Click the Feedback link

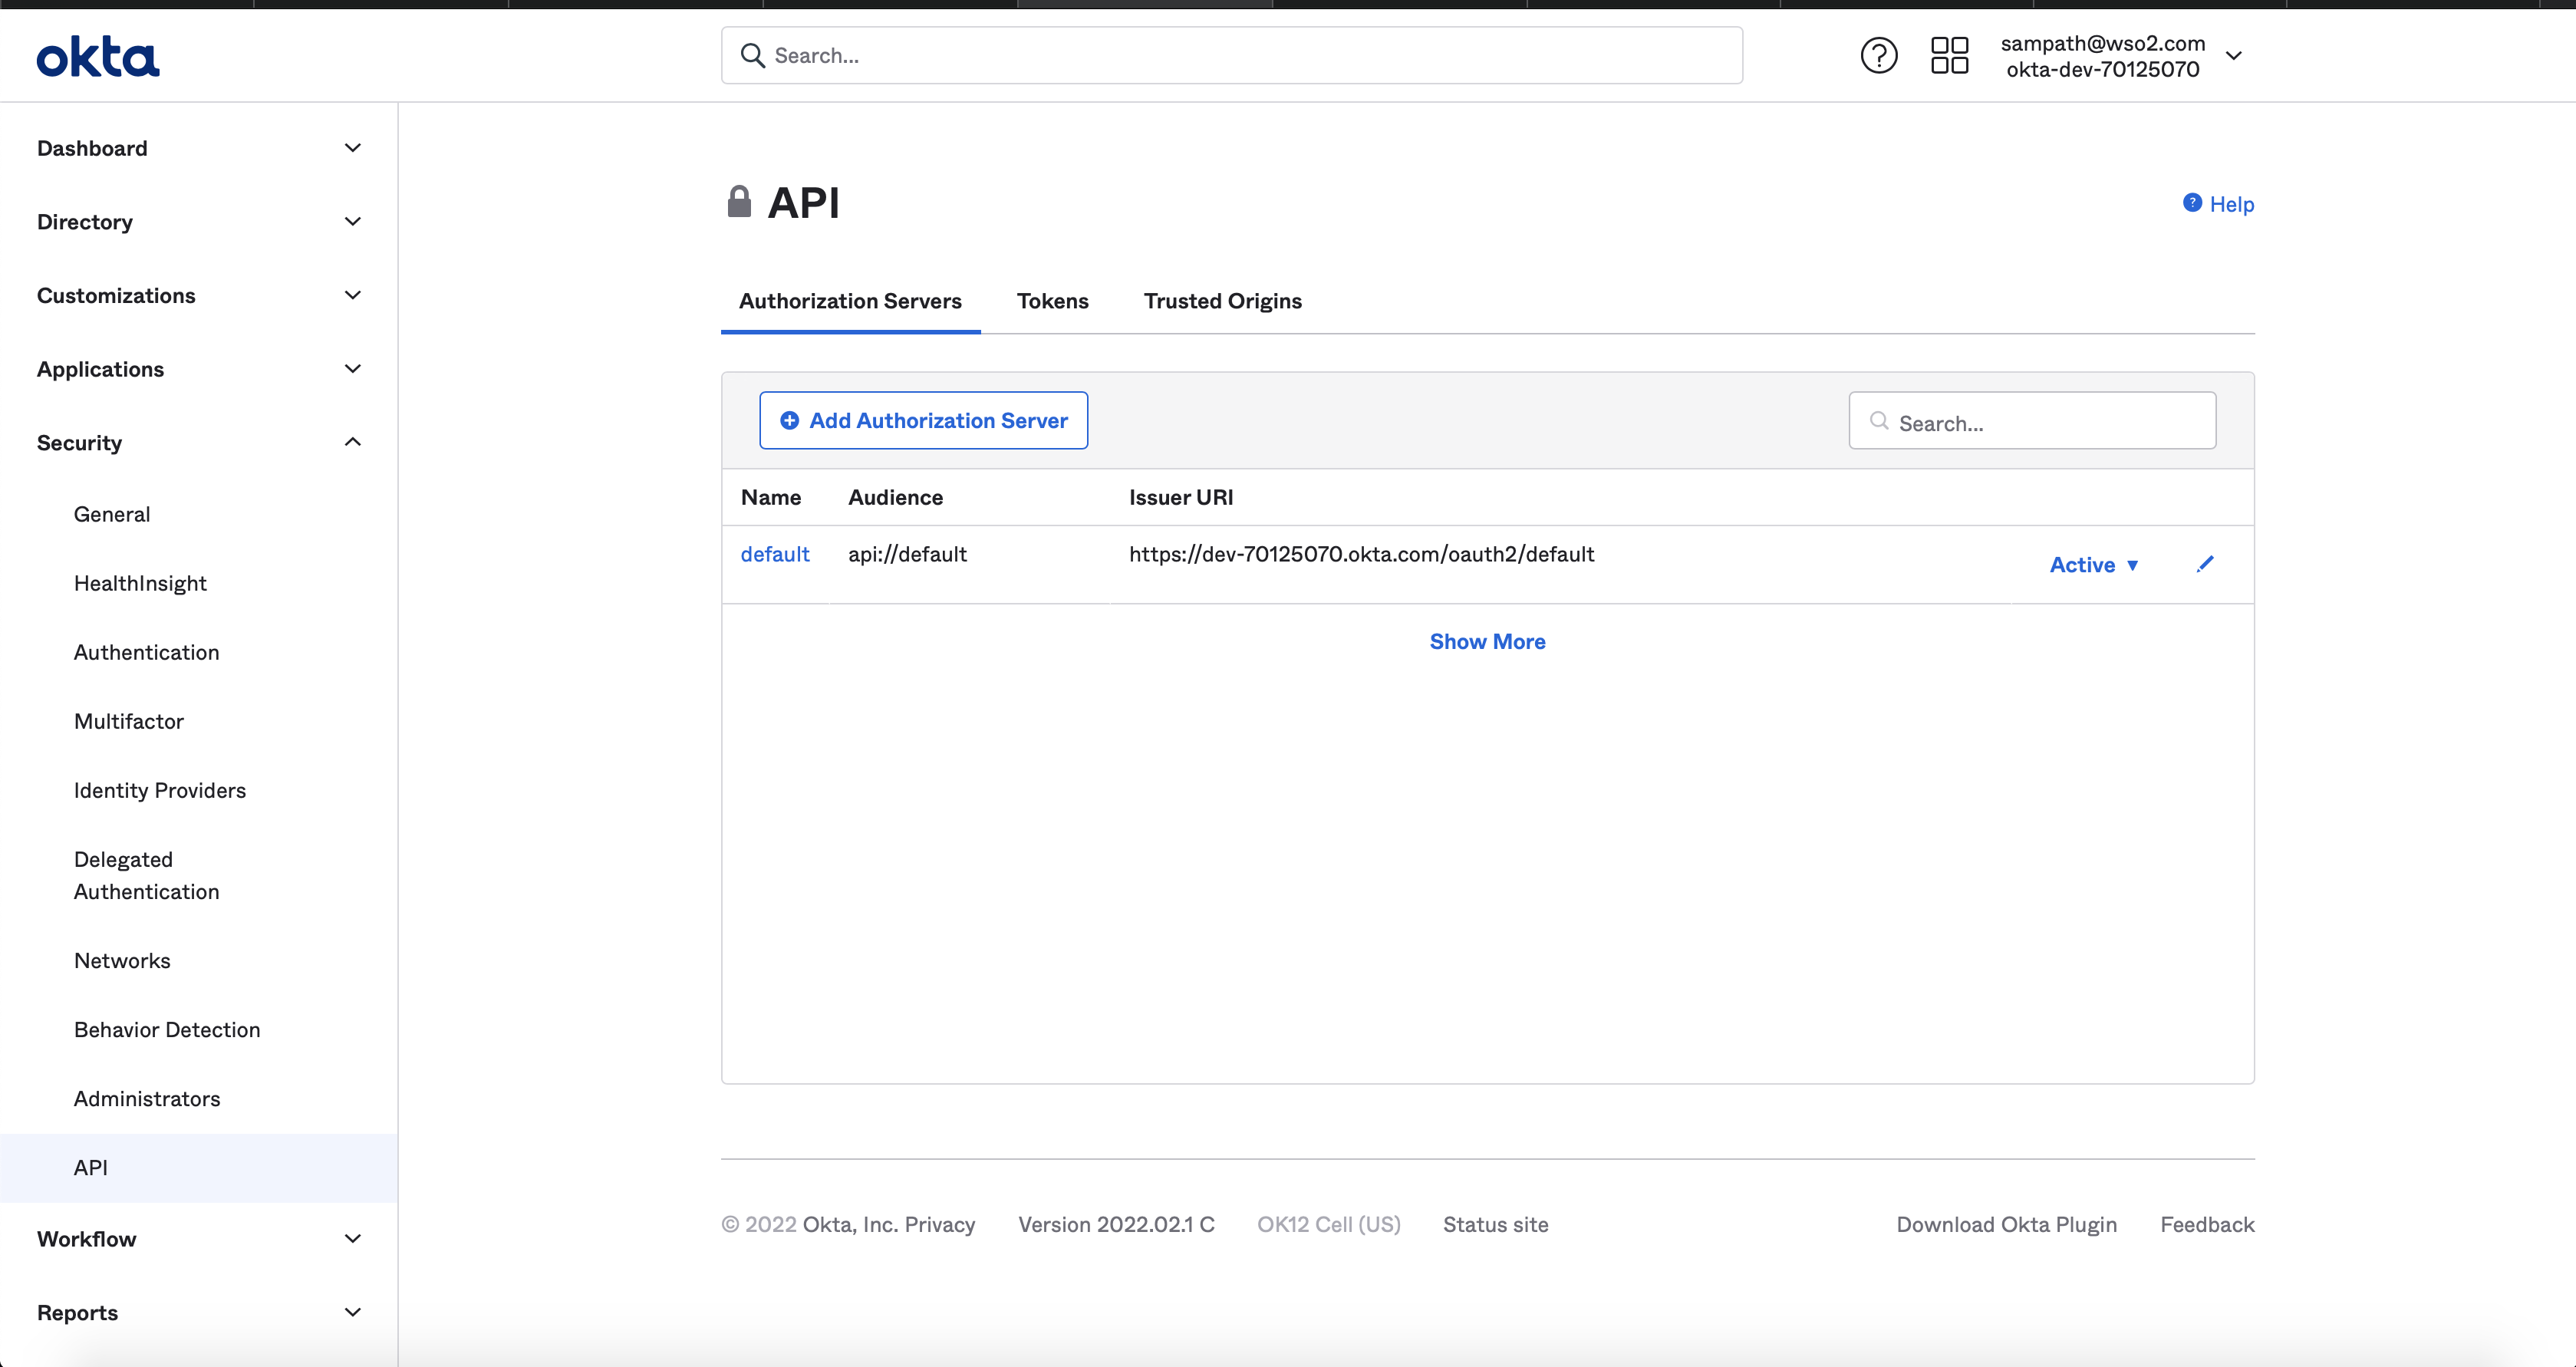[2207, 1224]
